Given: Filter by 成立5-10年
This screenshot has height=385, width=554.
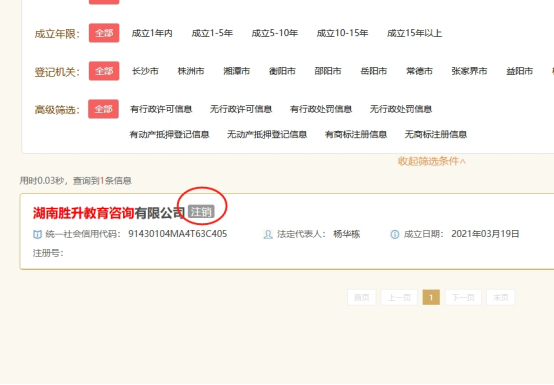Looking at the screenshot, I should pos(275,33).
